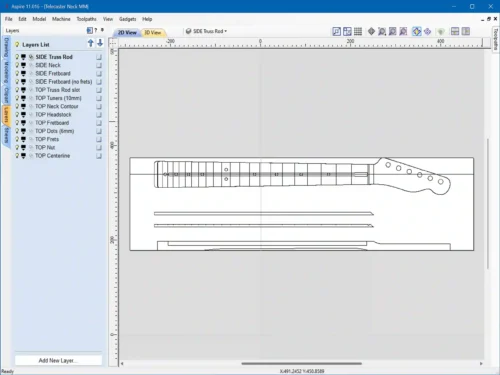Check the box for SIDE Neck layer
This screenshot has height=375, width=500.
coord(99,65)
